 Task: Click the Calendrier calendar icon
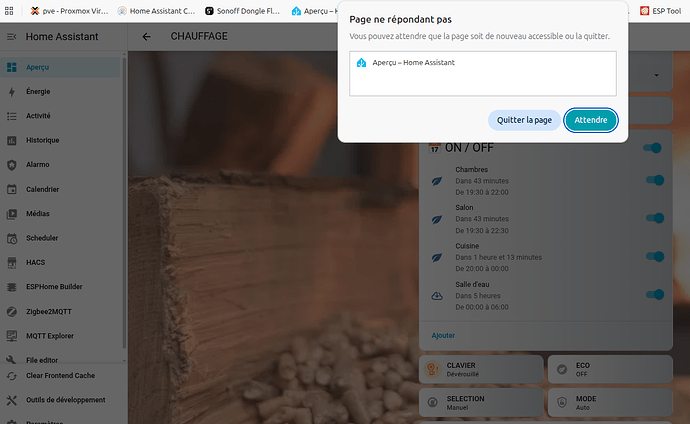(x=12, y=189)
